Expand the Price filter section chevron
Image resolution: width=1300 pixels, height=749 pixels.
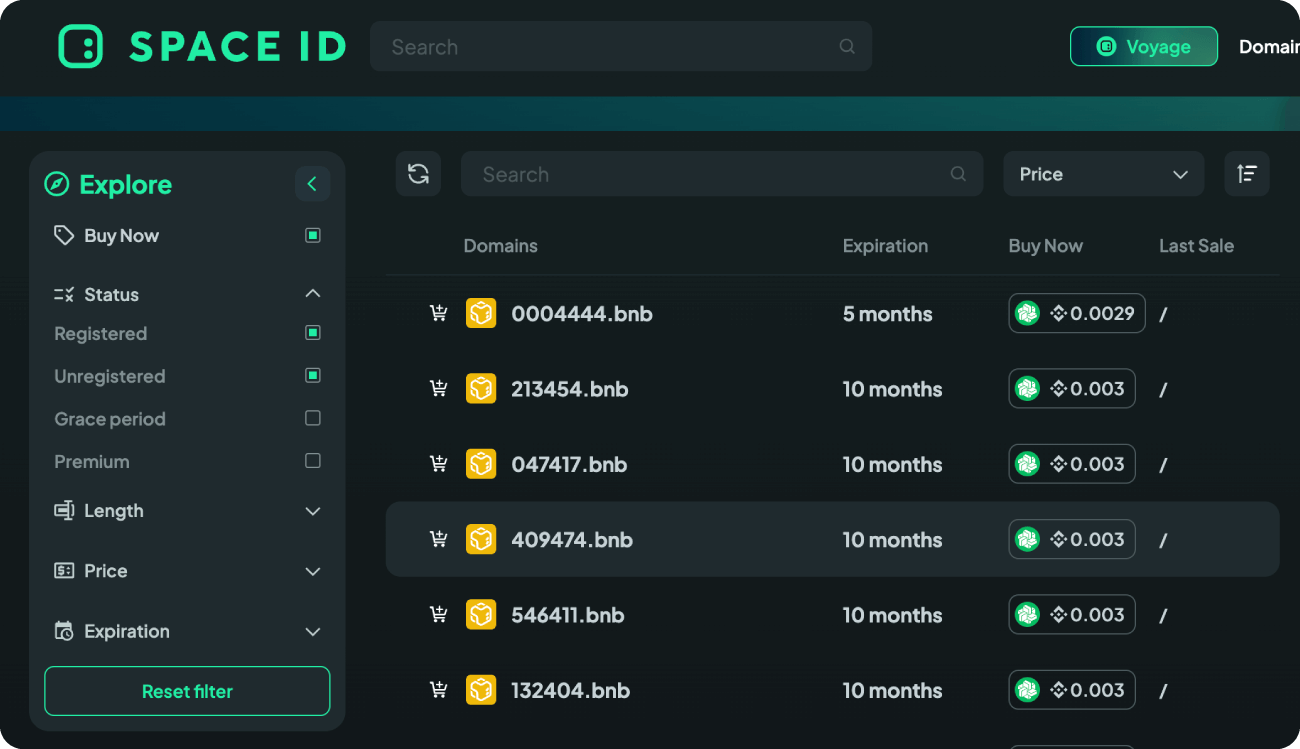click(x=313, y=571)
